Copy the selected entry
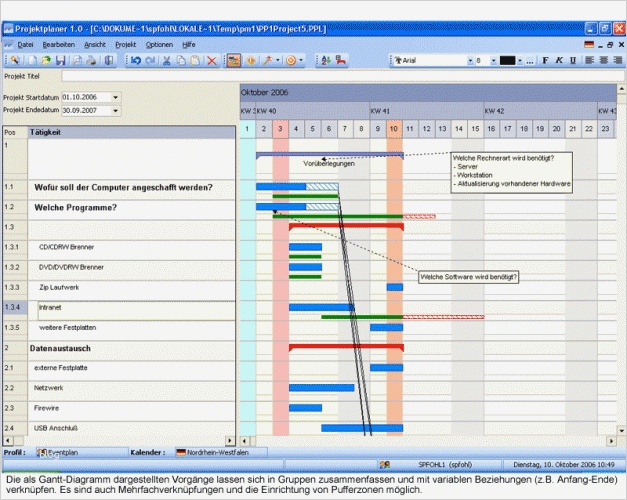This screenshot has height=500, width=627. [181, 60]
